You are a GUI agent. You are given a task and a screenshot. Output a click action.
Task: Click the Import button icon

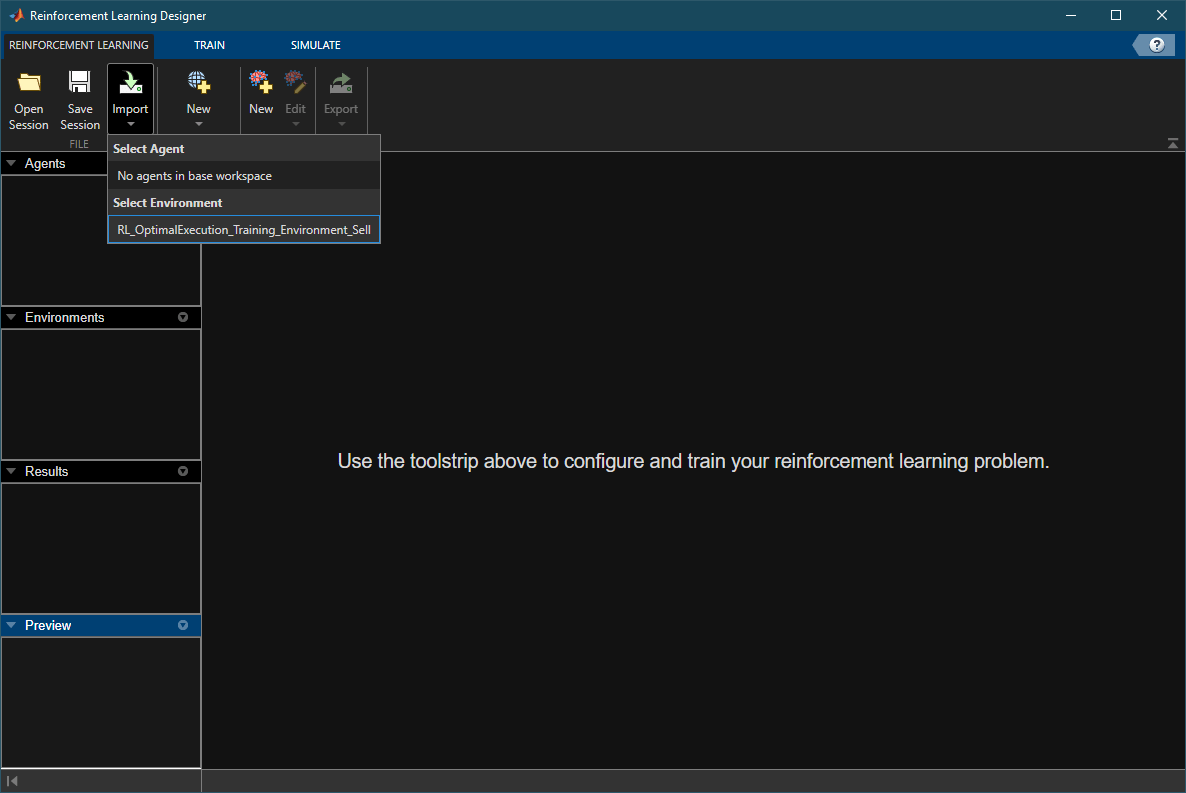tap(130, 82)
